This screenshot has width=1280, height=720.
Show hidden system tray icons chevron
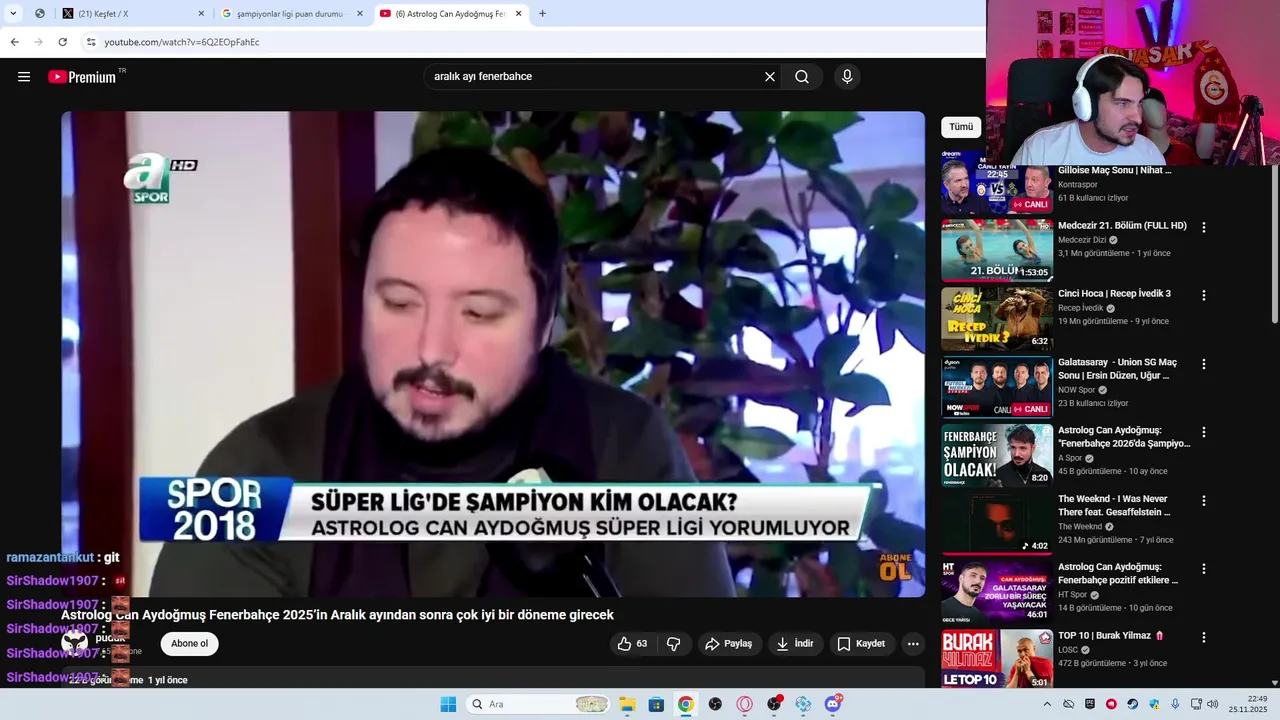pyautogui.click(x=1047, y=704)
